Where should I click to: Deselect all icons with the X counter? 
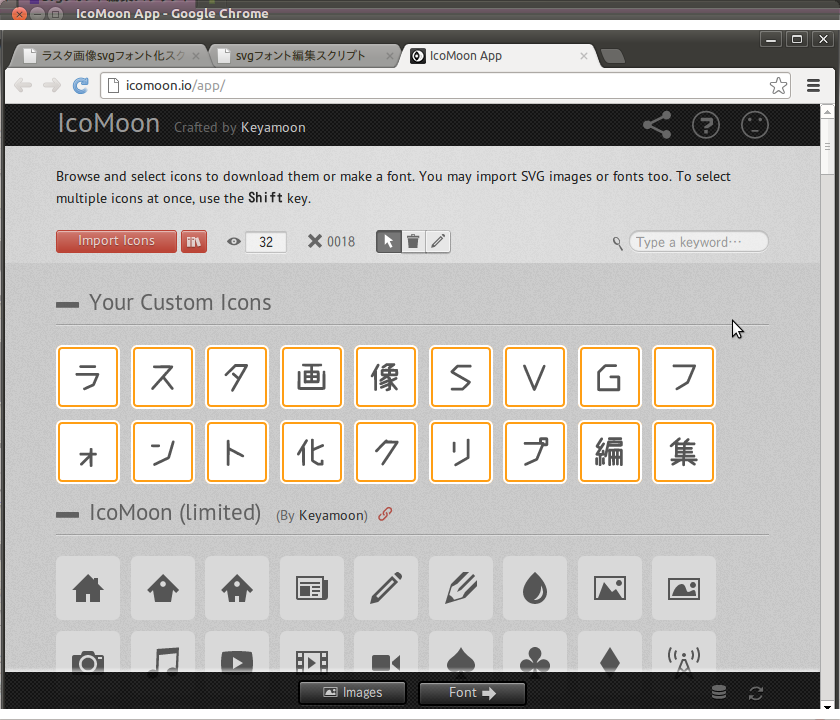point(331,242)
